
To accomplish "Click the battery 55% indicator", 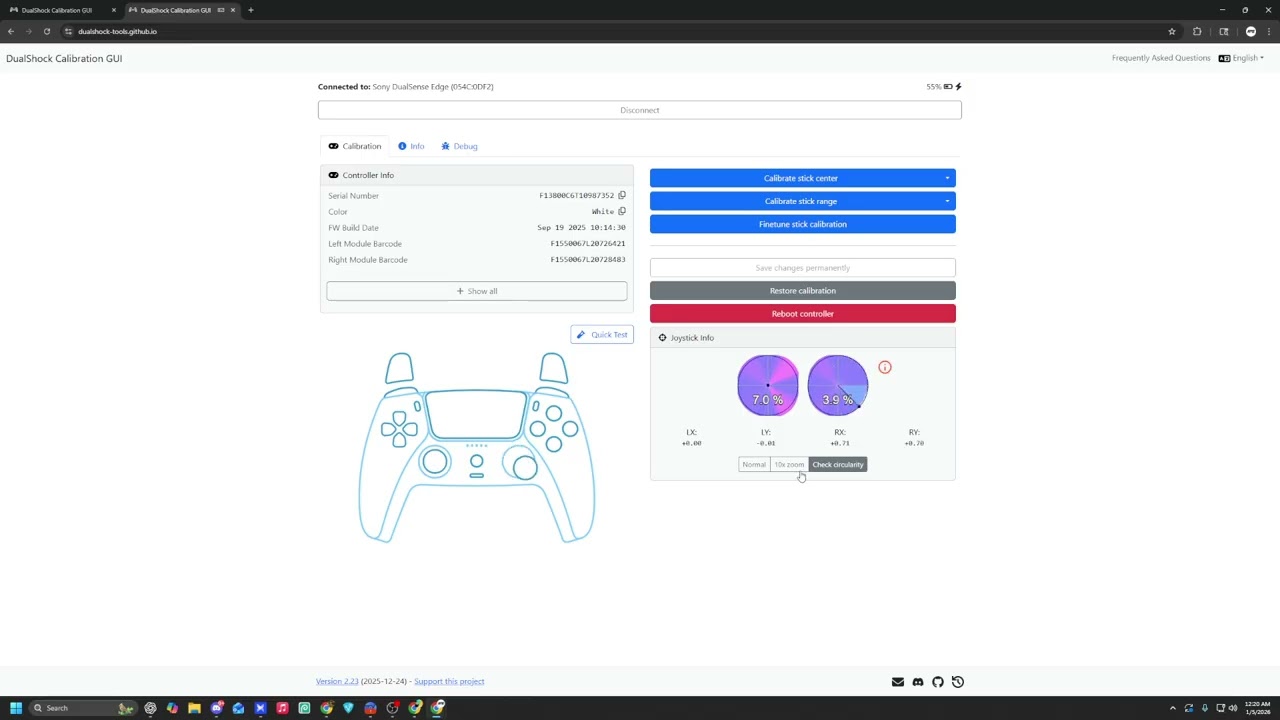I will (x=943, y=87).
